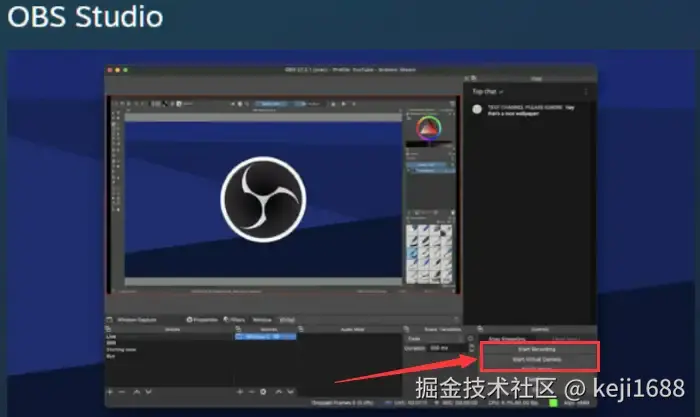The width and height of the screenshot is (700, 417).
Task: Pop out the Controls dock icon
Action: [480, 329]
